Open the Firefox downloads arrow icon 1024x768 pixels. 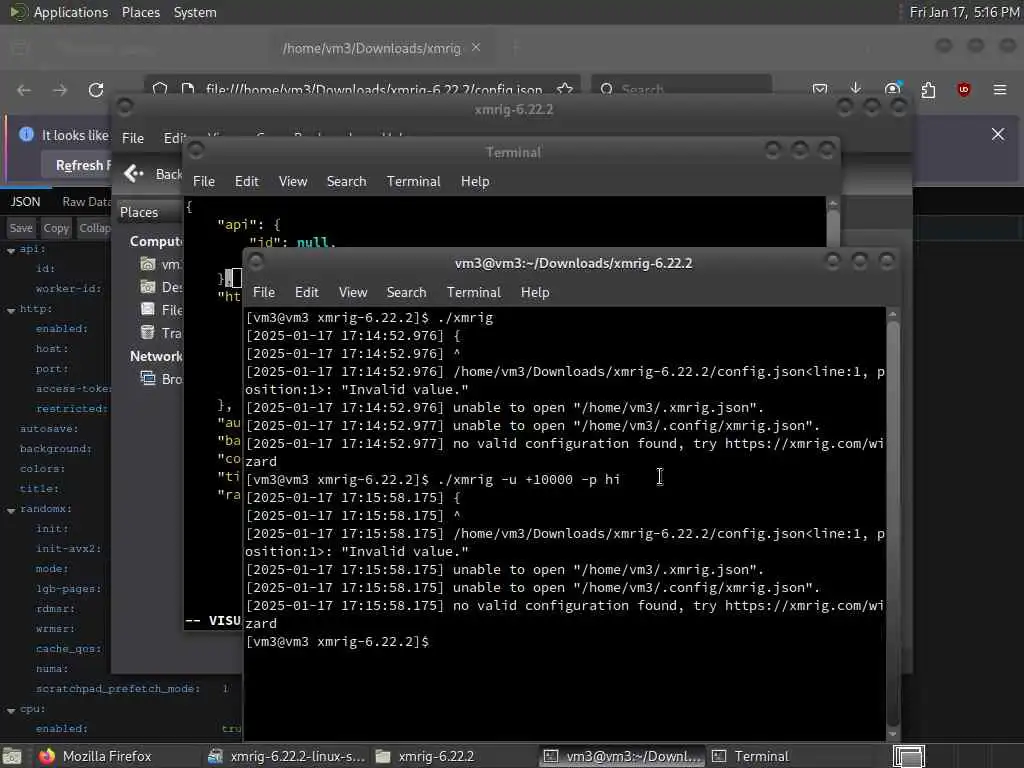pos(856,88)
